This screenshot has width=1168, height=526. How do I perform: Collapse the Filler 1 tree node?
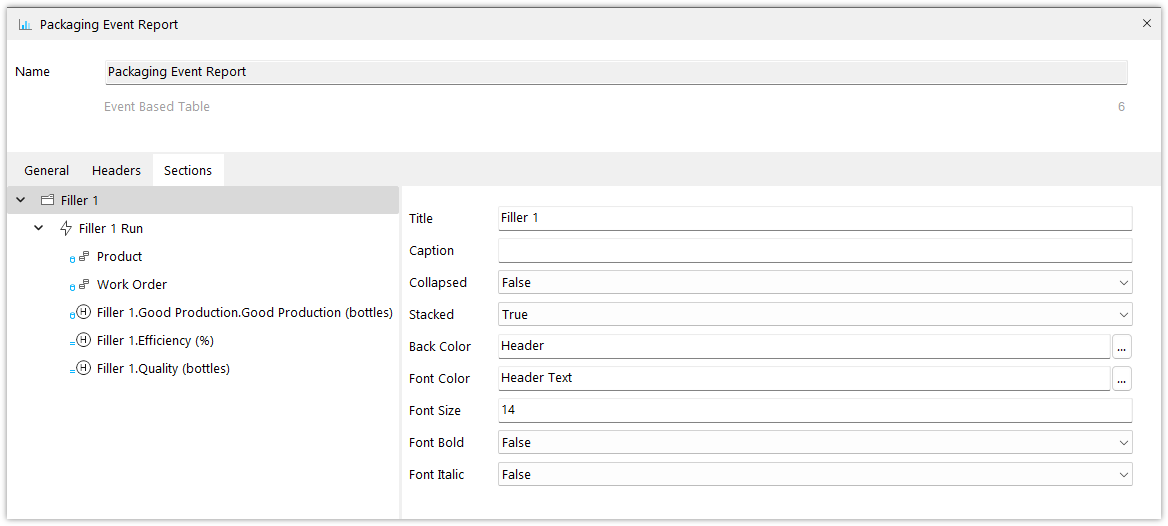coord(21,200)
